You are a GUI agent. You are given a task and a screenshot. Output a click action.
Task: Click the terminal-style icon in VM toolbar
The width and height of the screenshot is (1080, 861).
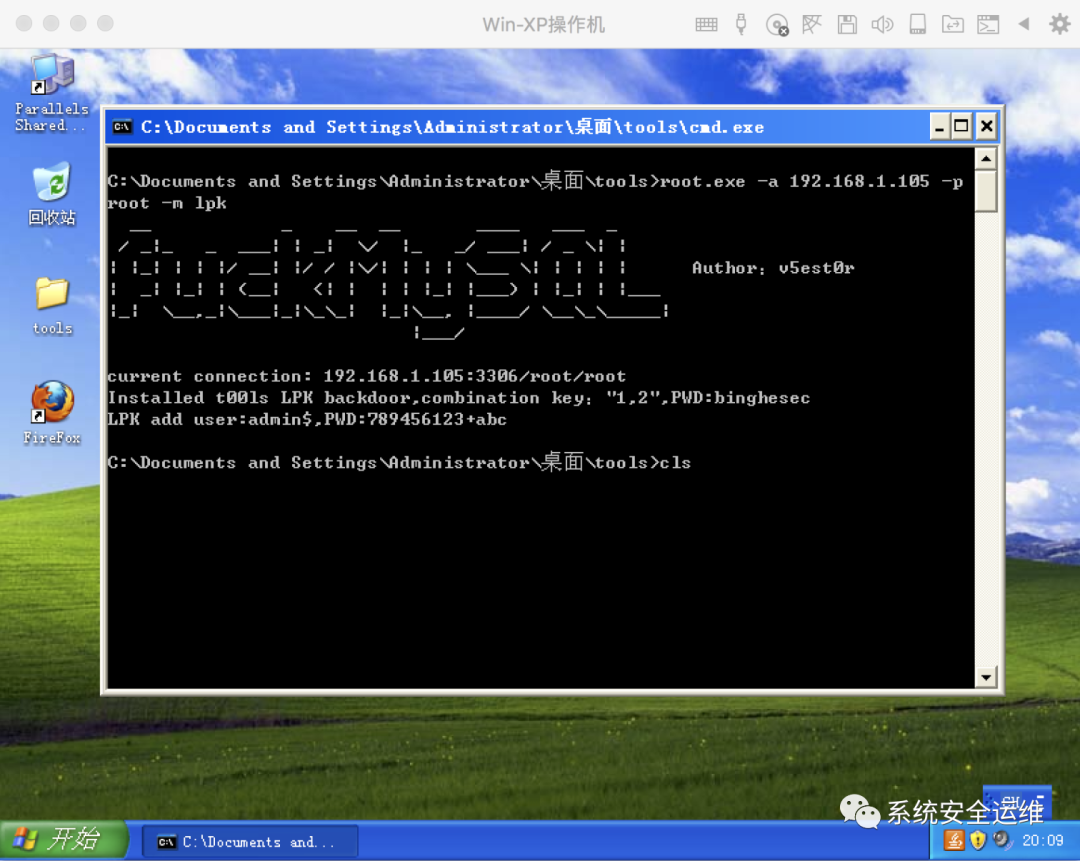pyautogui.click(x=988, y=25)
